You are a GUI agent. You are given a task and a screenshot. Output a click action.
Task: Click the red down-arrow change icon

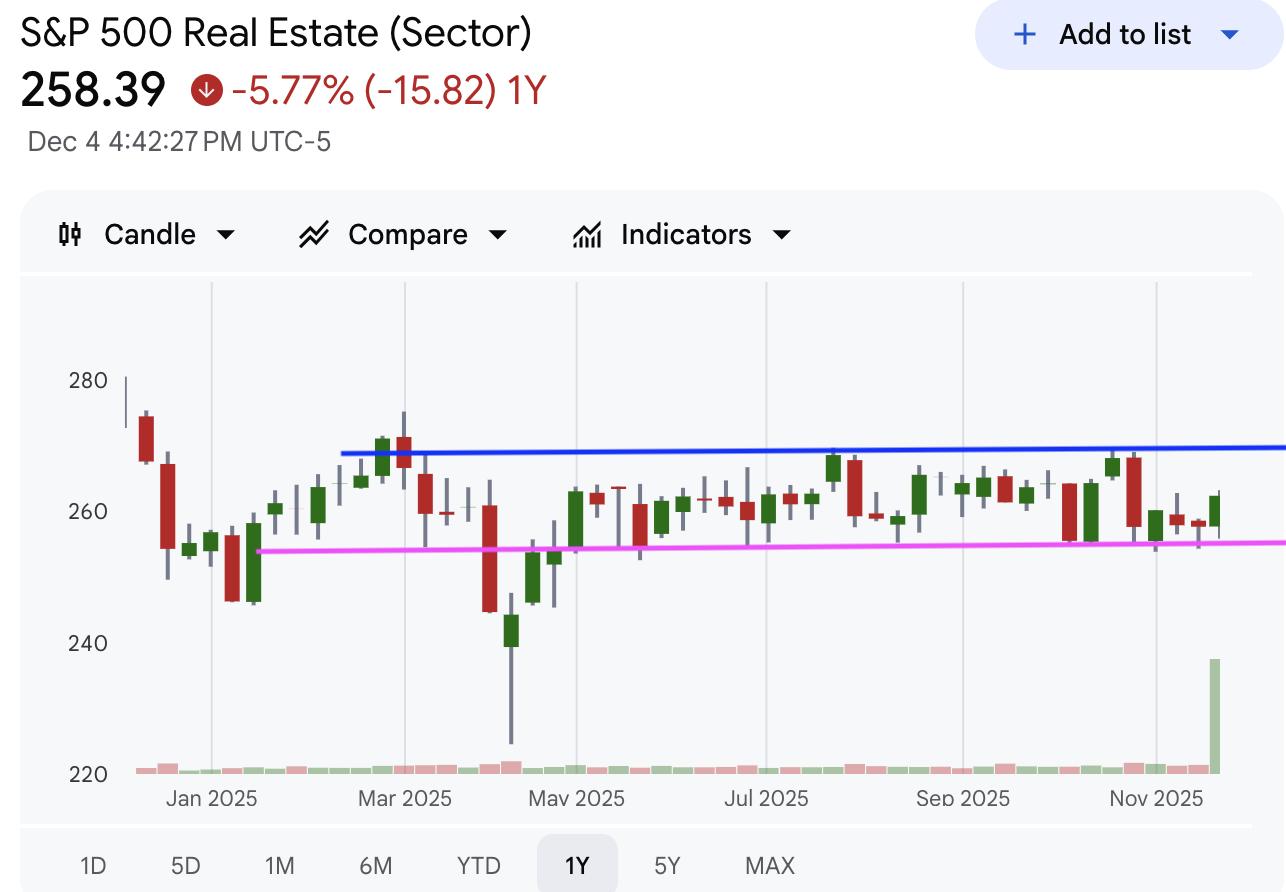click(206, 91)
